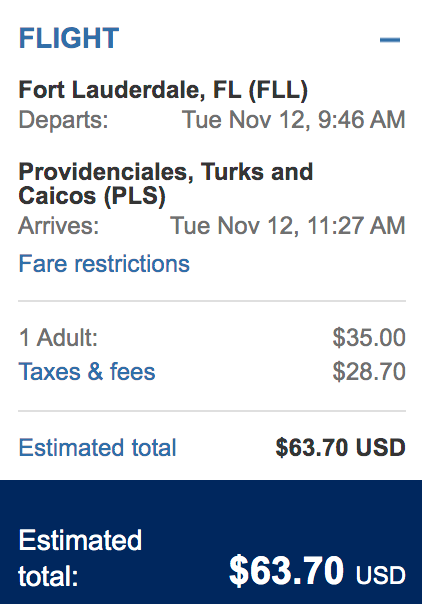Select the Providenciales, Turks and Caicos (PLS) destination
Viewport: 422px width, 604px height.
coord(166,184)
